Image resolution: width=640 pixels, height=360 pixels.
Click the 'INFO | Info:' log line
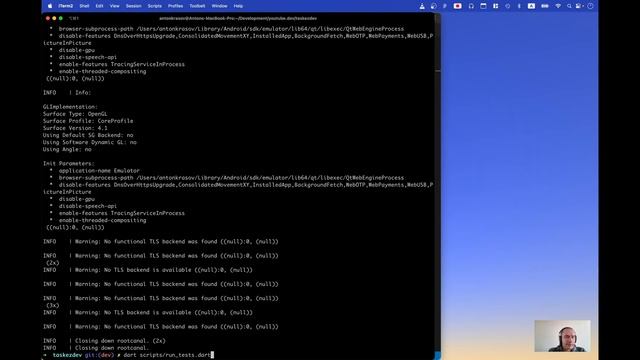pyautogui.click(x=67, y=93)
